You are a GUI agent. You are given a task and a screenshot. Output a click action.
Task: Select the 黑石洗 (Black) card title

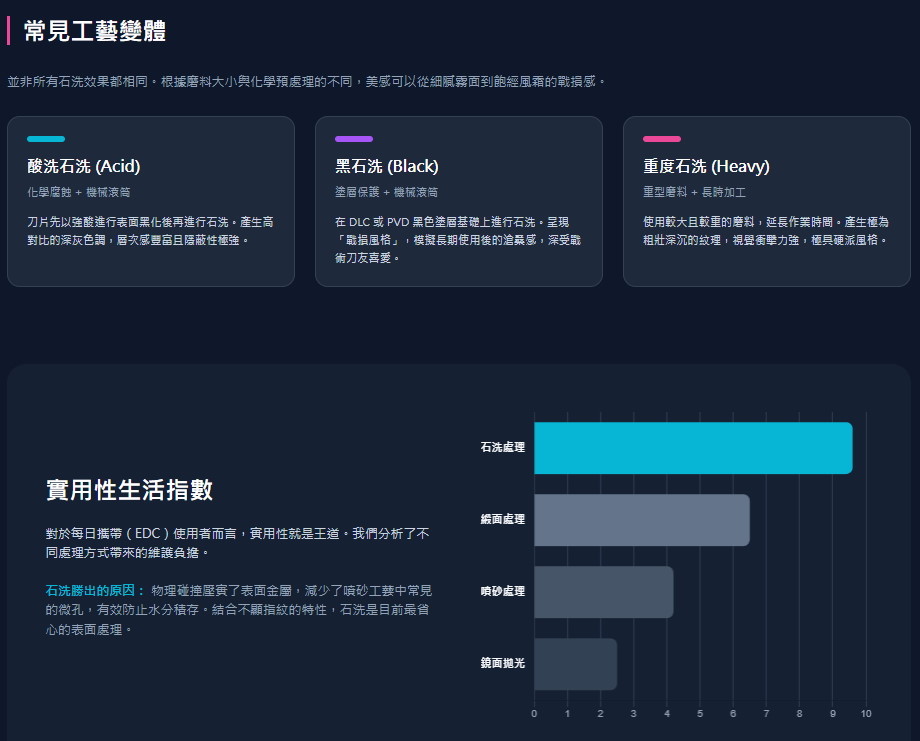387,166
